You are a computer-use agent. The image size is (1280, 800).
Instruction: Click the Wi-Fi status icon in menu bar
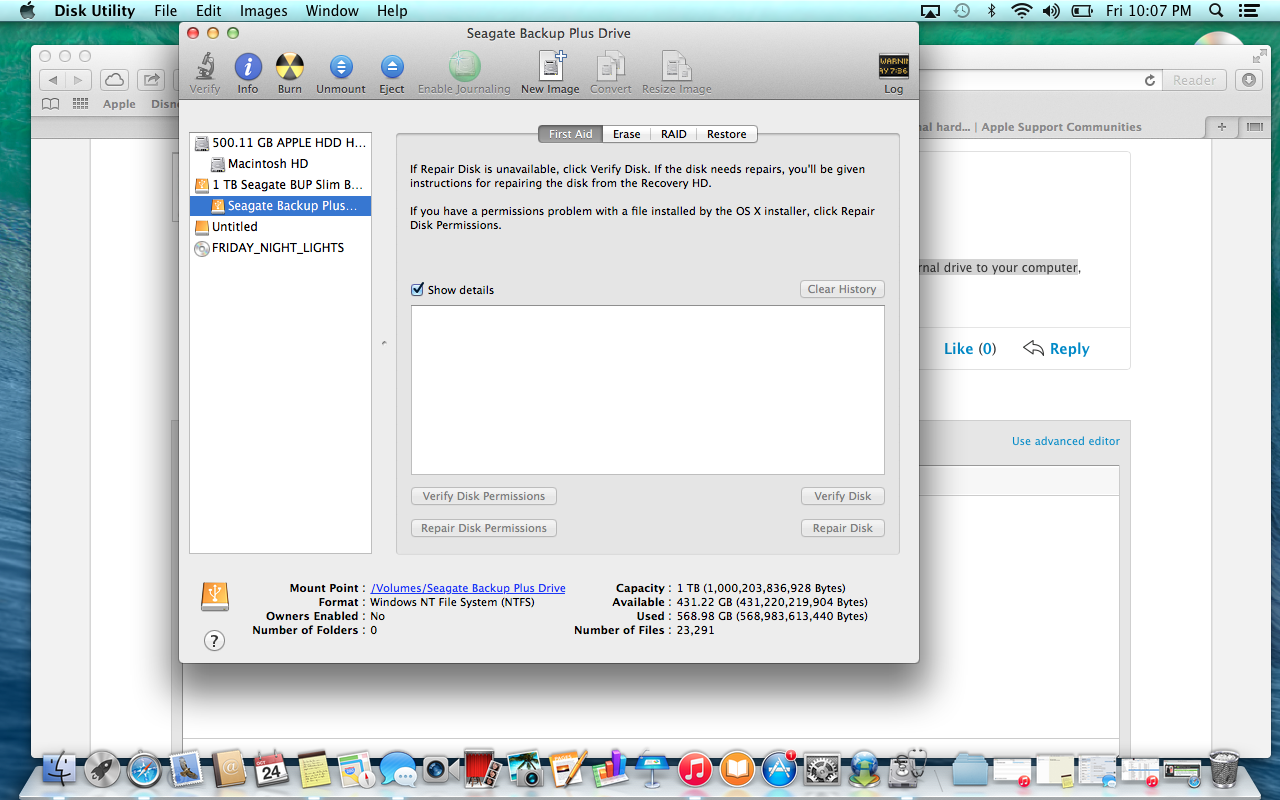[1021, 11]
